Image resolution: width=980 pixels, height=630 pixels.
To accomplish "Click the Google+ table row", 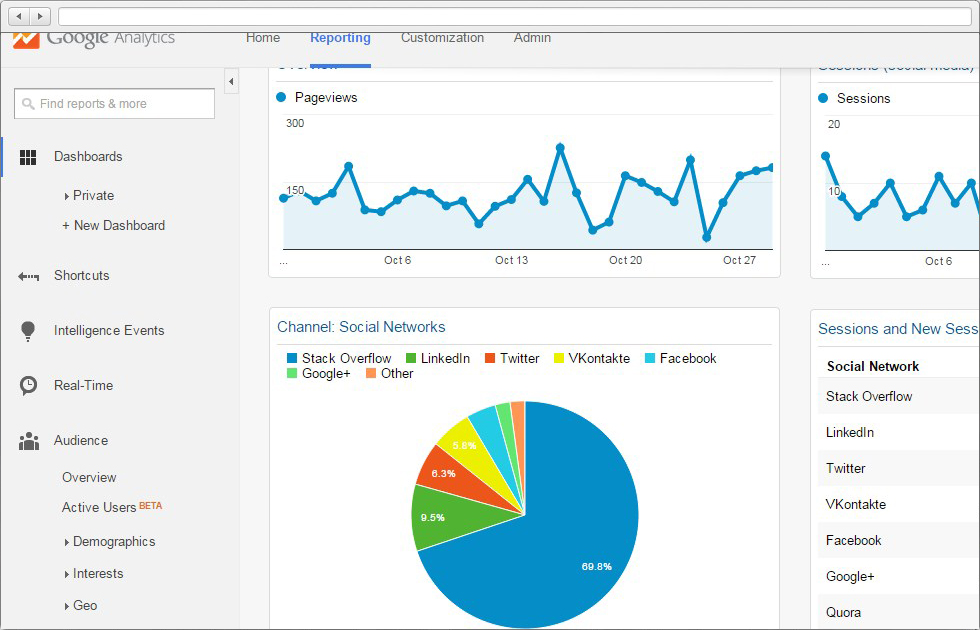I will click(898, 576).
